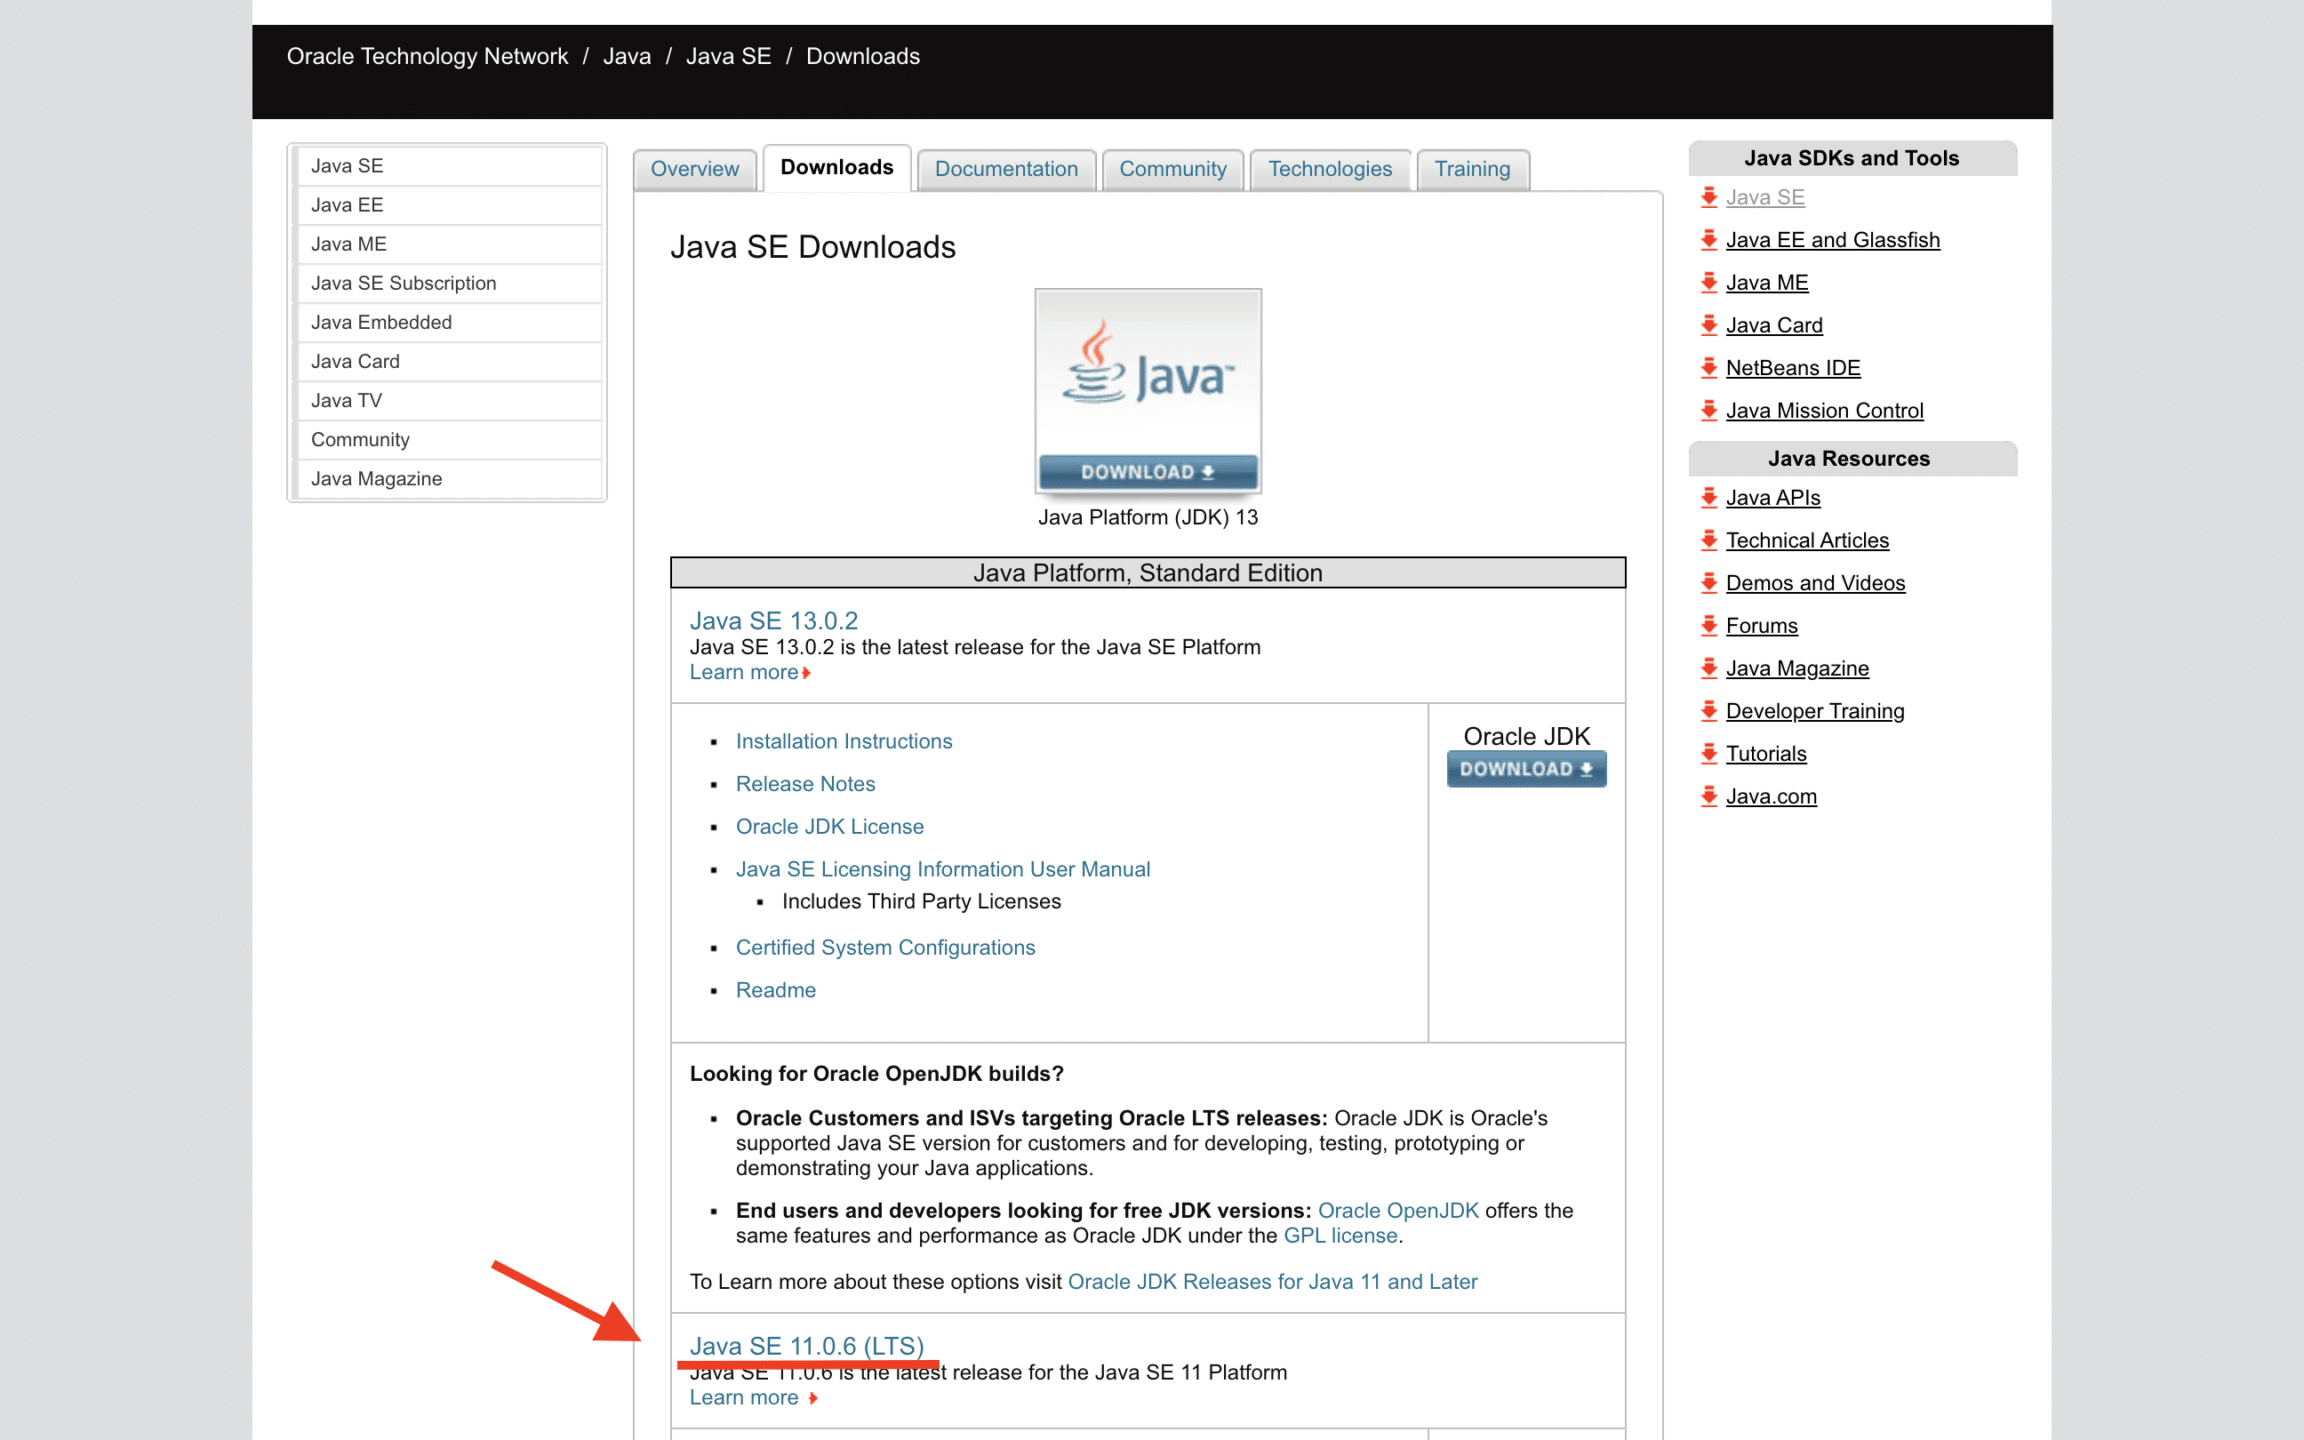
Task: Click the red download icon beside Java.com
Action: (x=1709, y=796)
